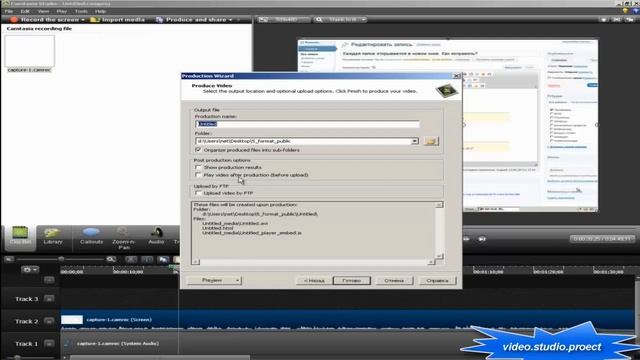Open the Callouts tab
This screenshot has height=360, width=640.
tap(91, 236)
